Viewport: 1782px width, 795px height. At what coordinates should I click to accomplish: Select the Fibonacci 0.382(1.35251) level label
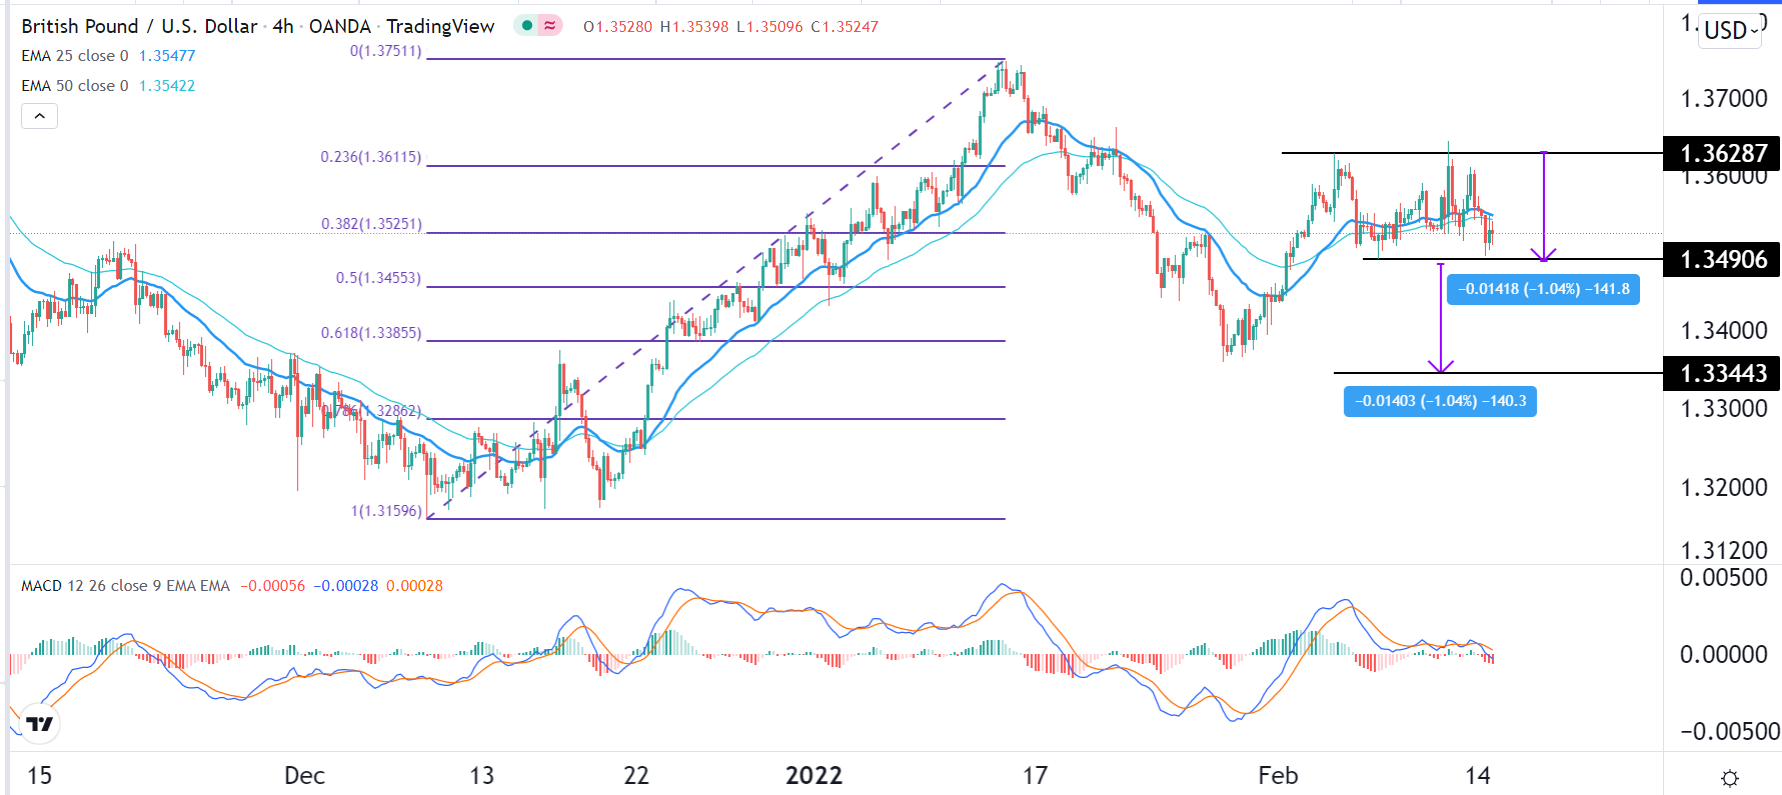click(x=371, y=224)
